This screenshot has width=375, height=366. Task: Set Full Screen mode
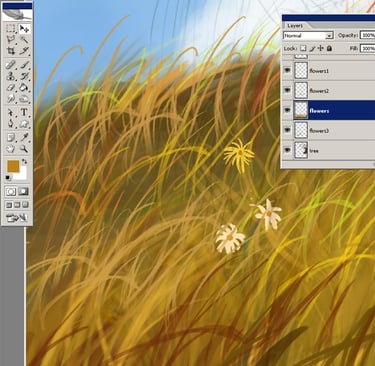coord(25,205)
